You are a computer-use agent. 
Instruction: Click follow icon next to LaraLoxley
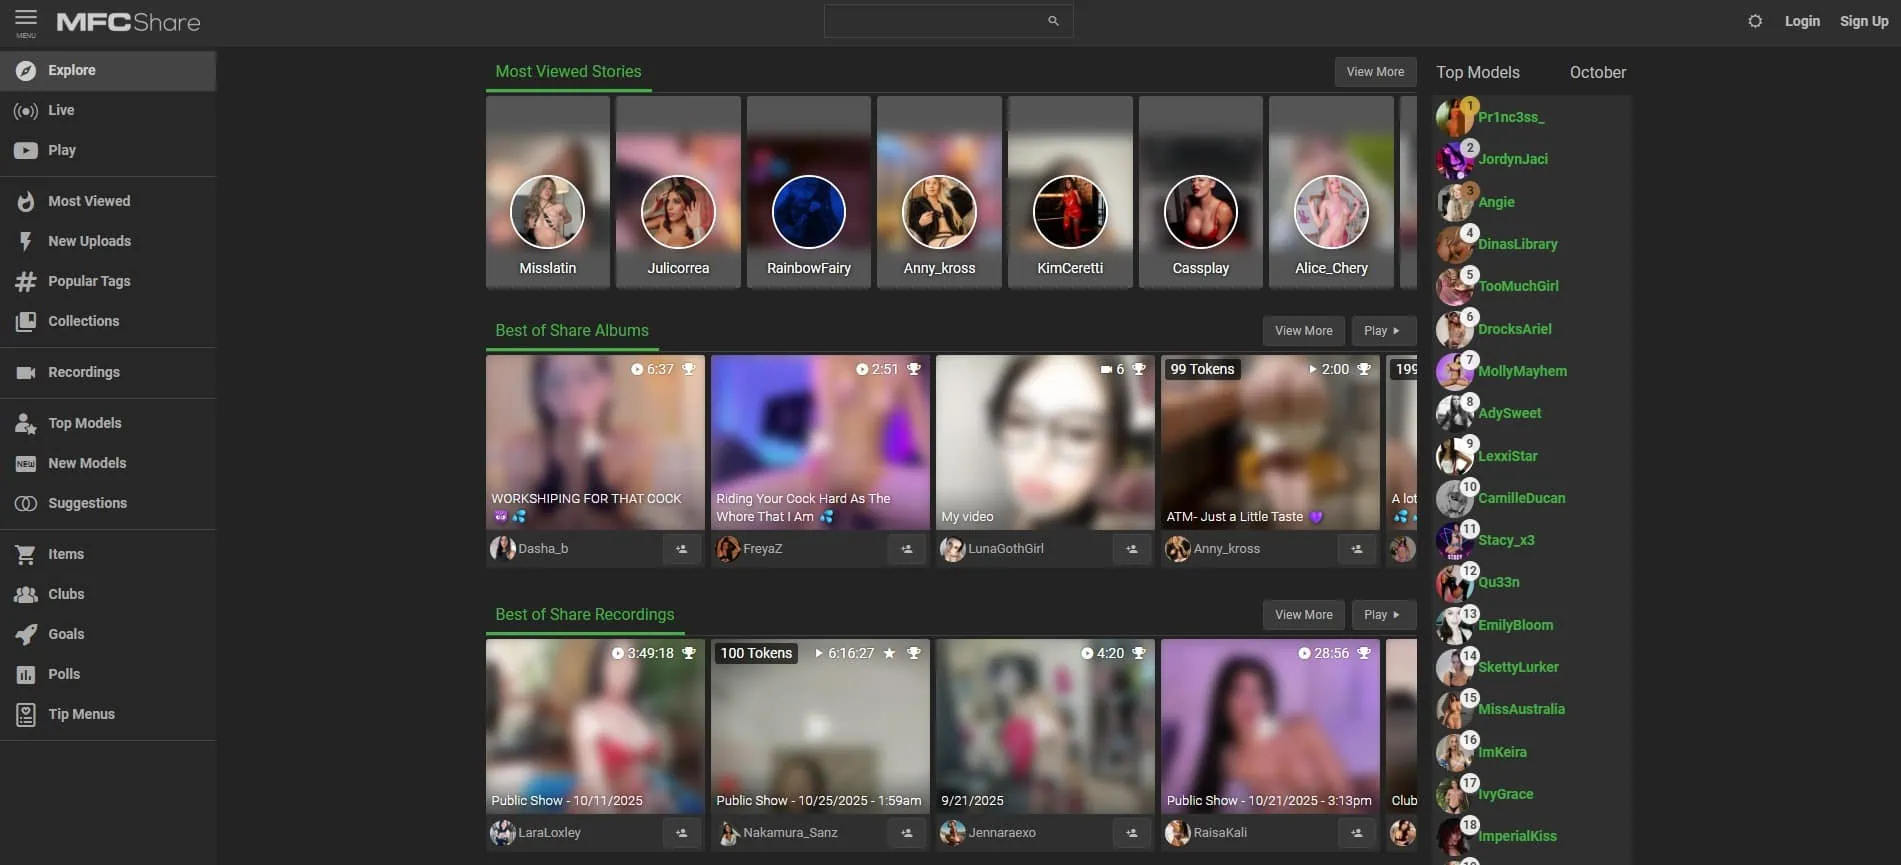[x=681, y=833]
